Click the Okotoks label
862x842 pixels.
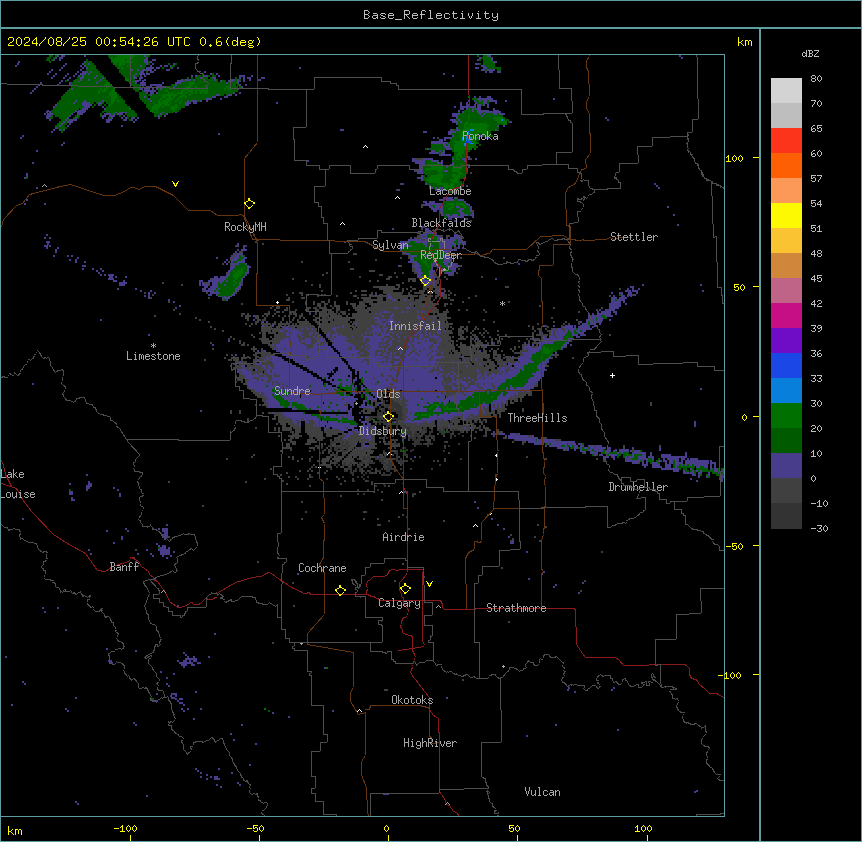(412, 700)
